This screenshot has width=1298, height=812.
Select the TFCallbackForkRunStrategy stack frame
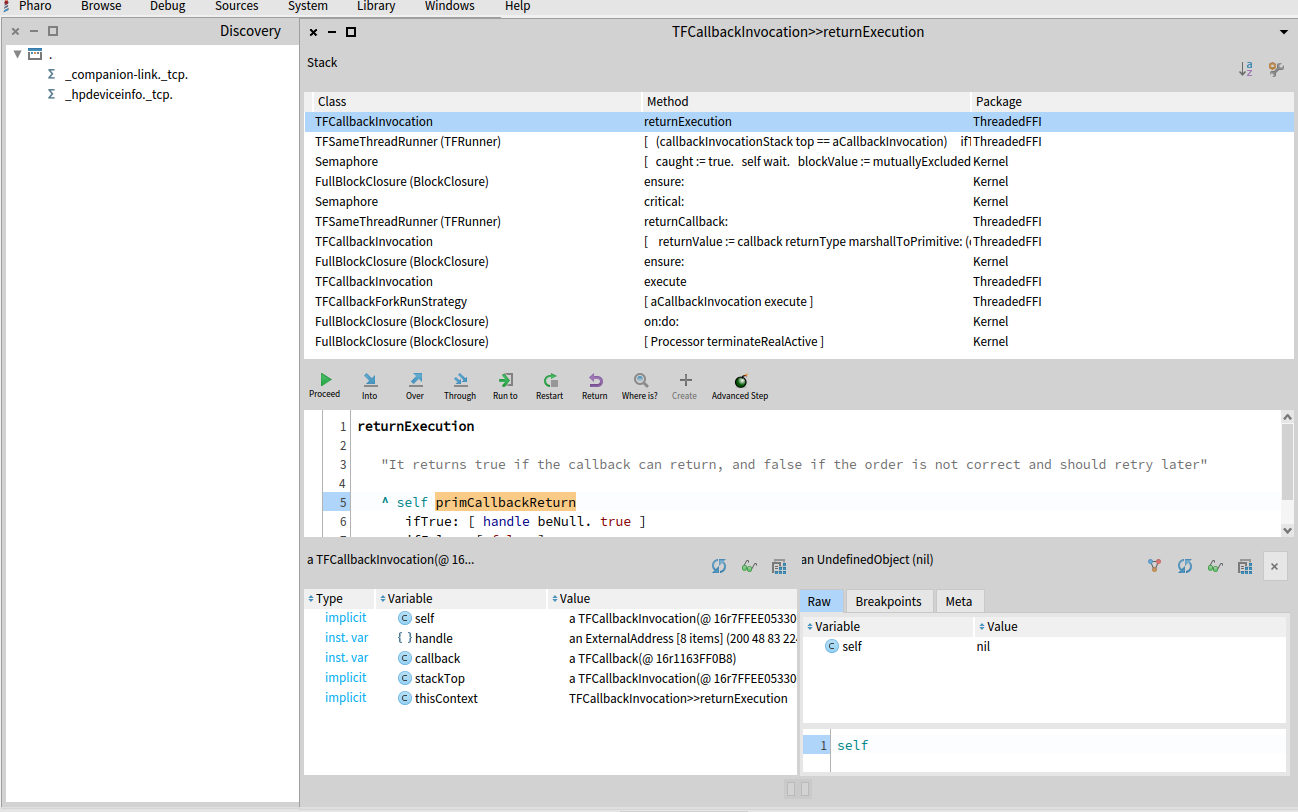(x=391, y=301)
